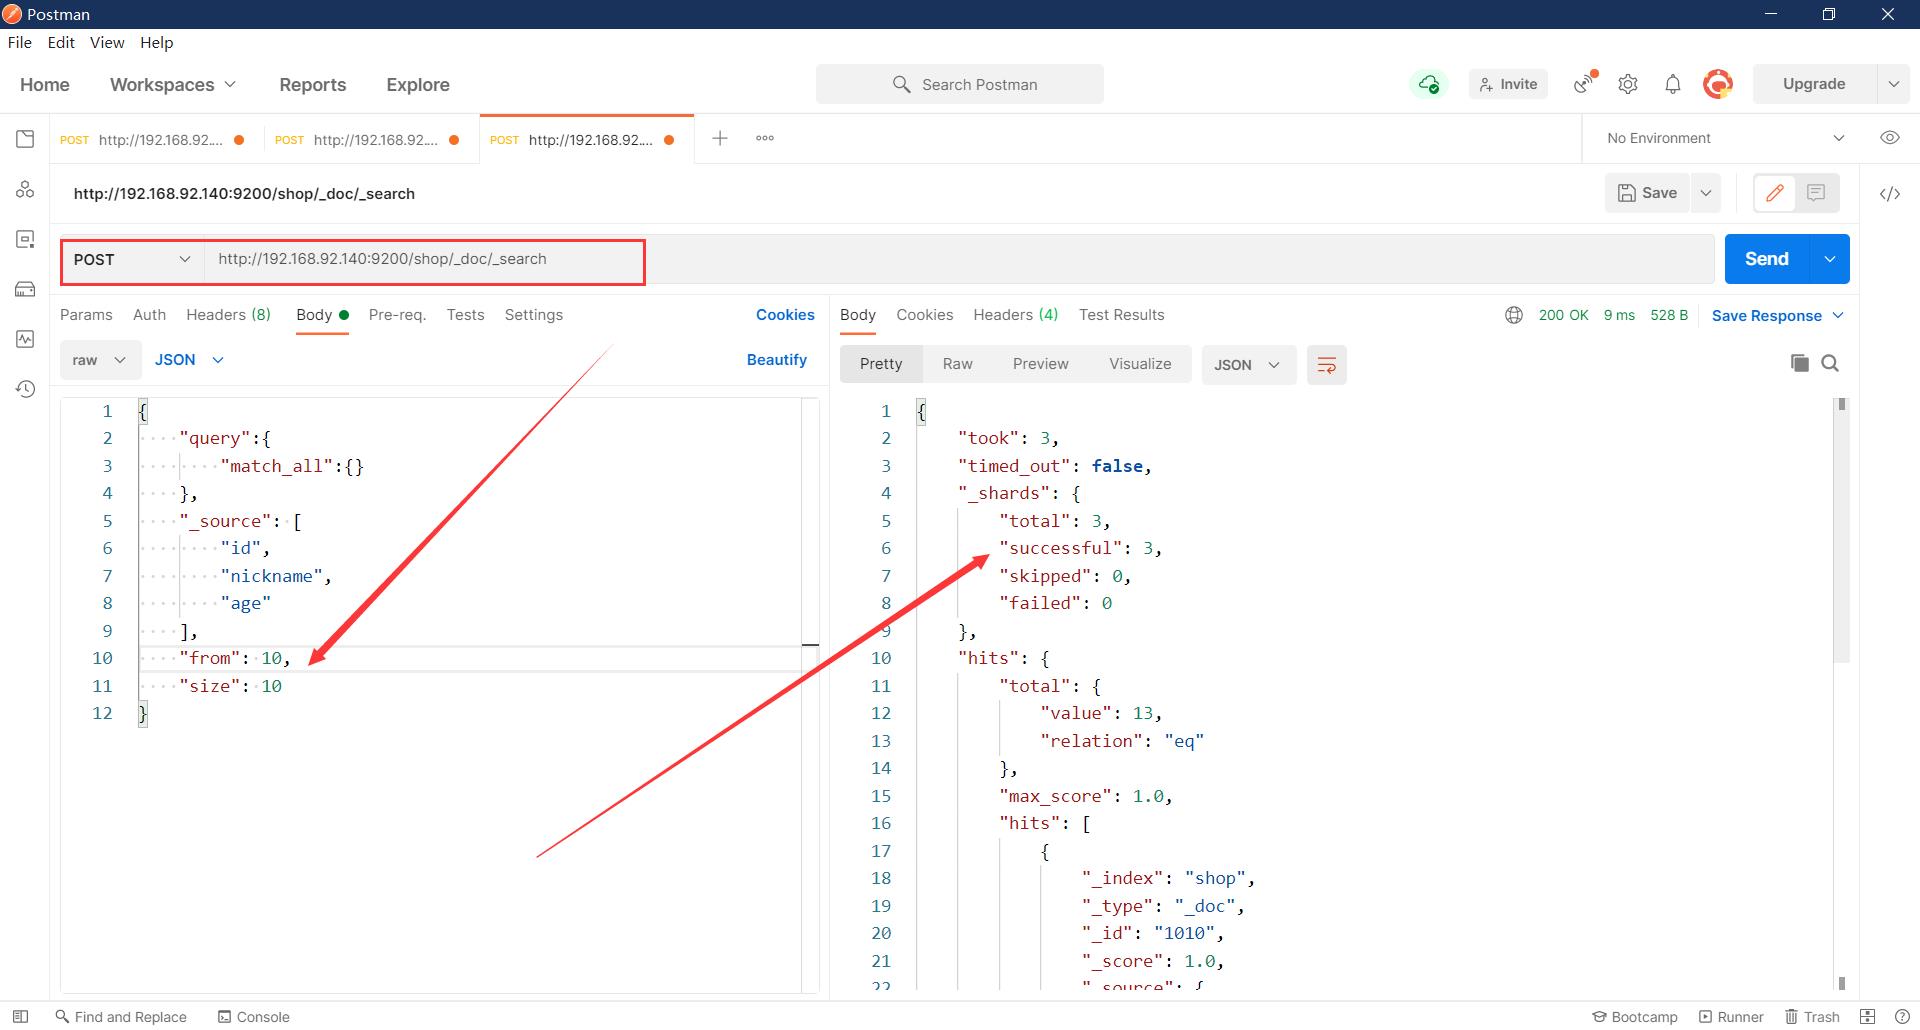Select the Visualize response view
The image size is (1920, 1030).
[1140, 364]
